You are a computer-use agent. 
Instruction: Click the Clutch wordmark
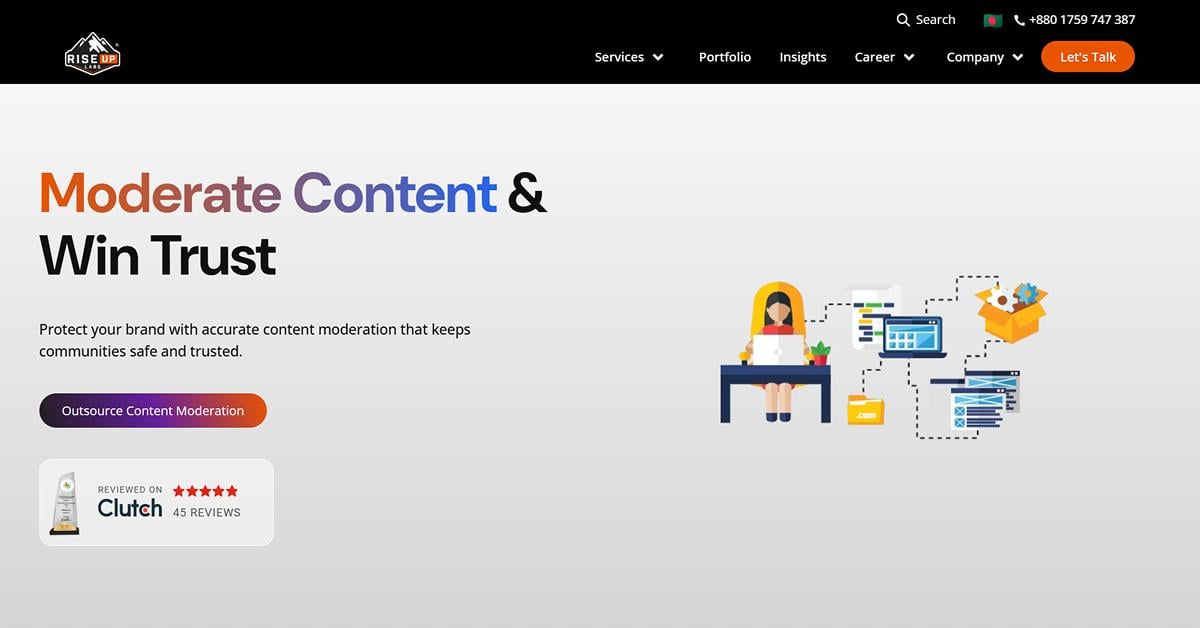pos(130,508)
